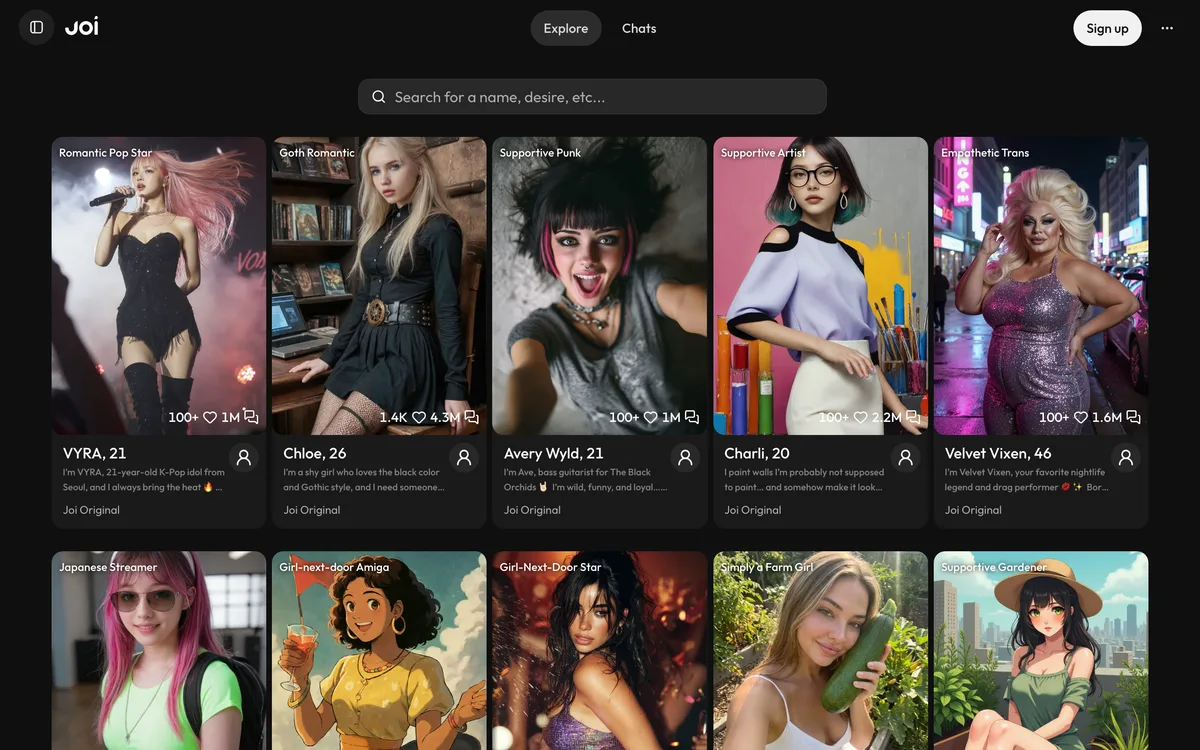Open the Velvet Vixen character image
The height and width of the screenshot is (750, 1200).
[x=1041, y=285]
